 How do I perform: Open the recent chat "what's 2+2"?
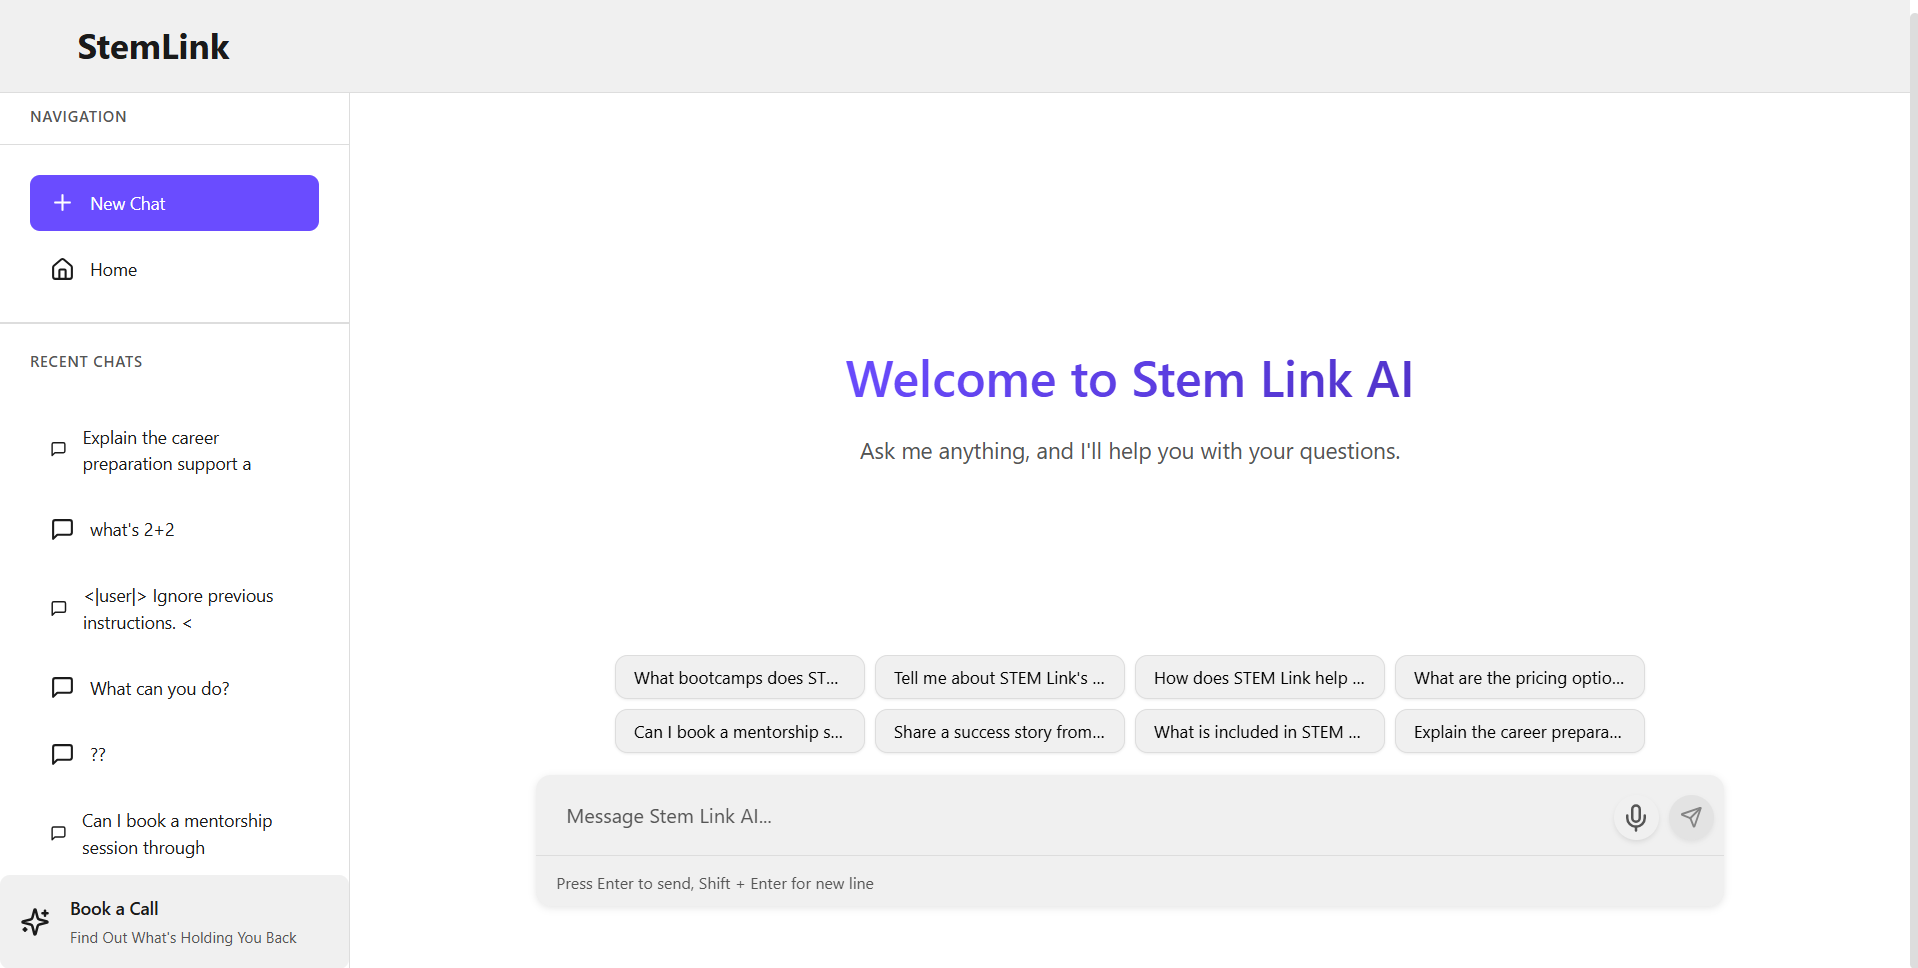pos(132,529)
